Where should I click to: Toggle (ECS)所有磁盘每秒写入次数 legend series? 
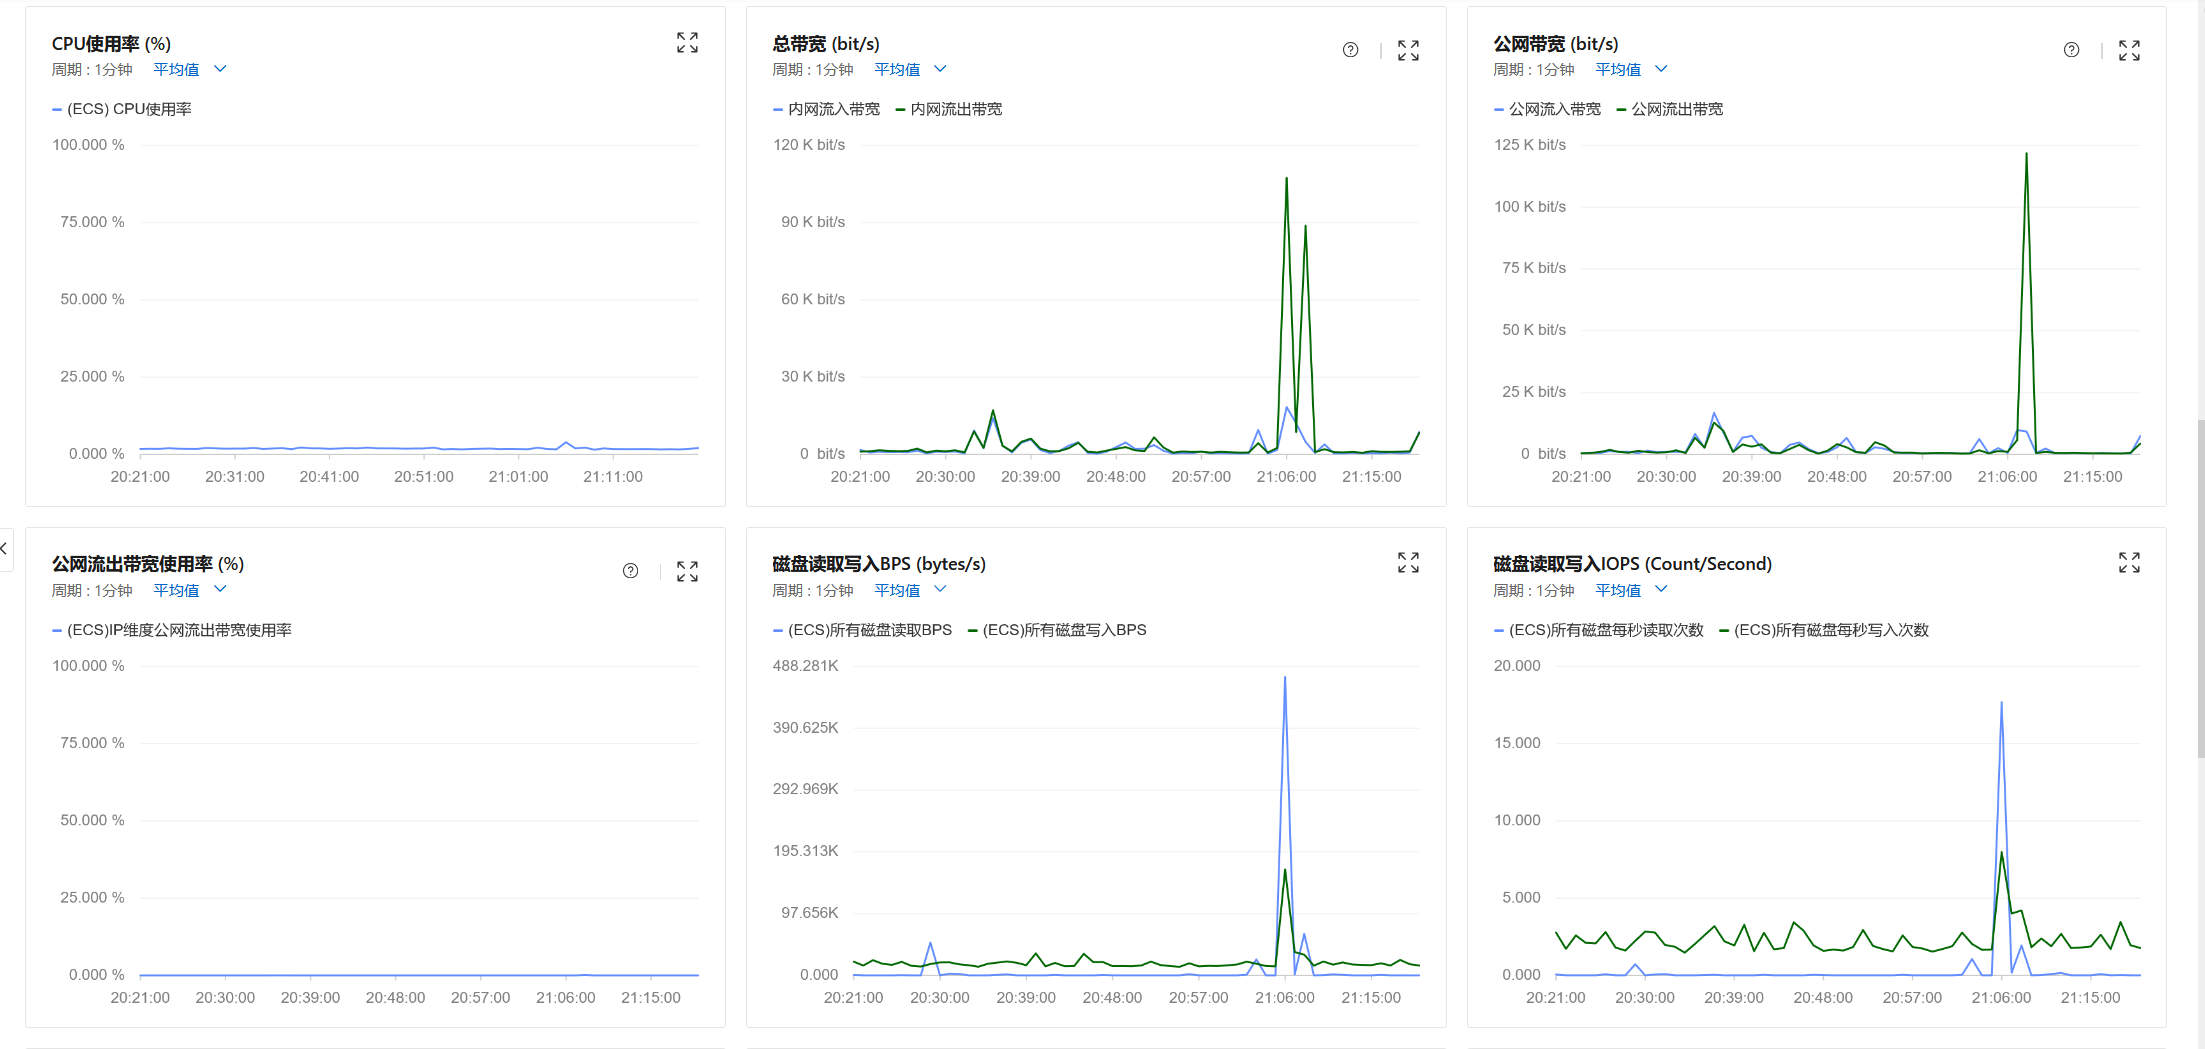[x=1824, y=630]
